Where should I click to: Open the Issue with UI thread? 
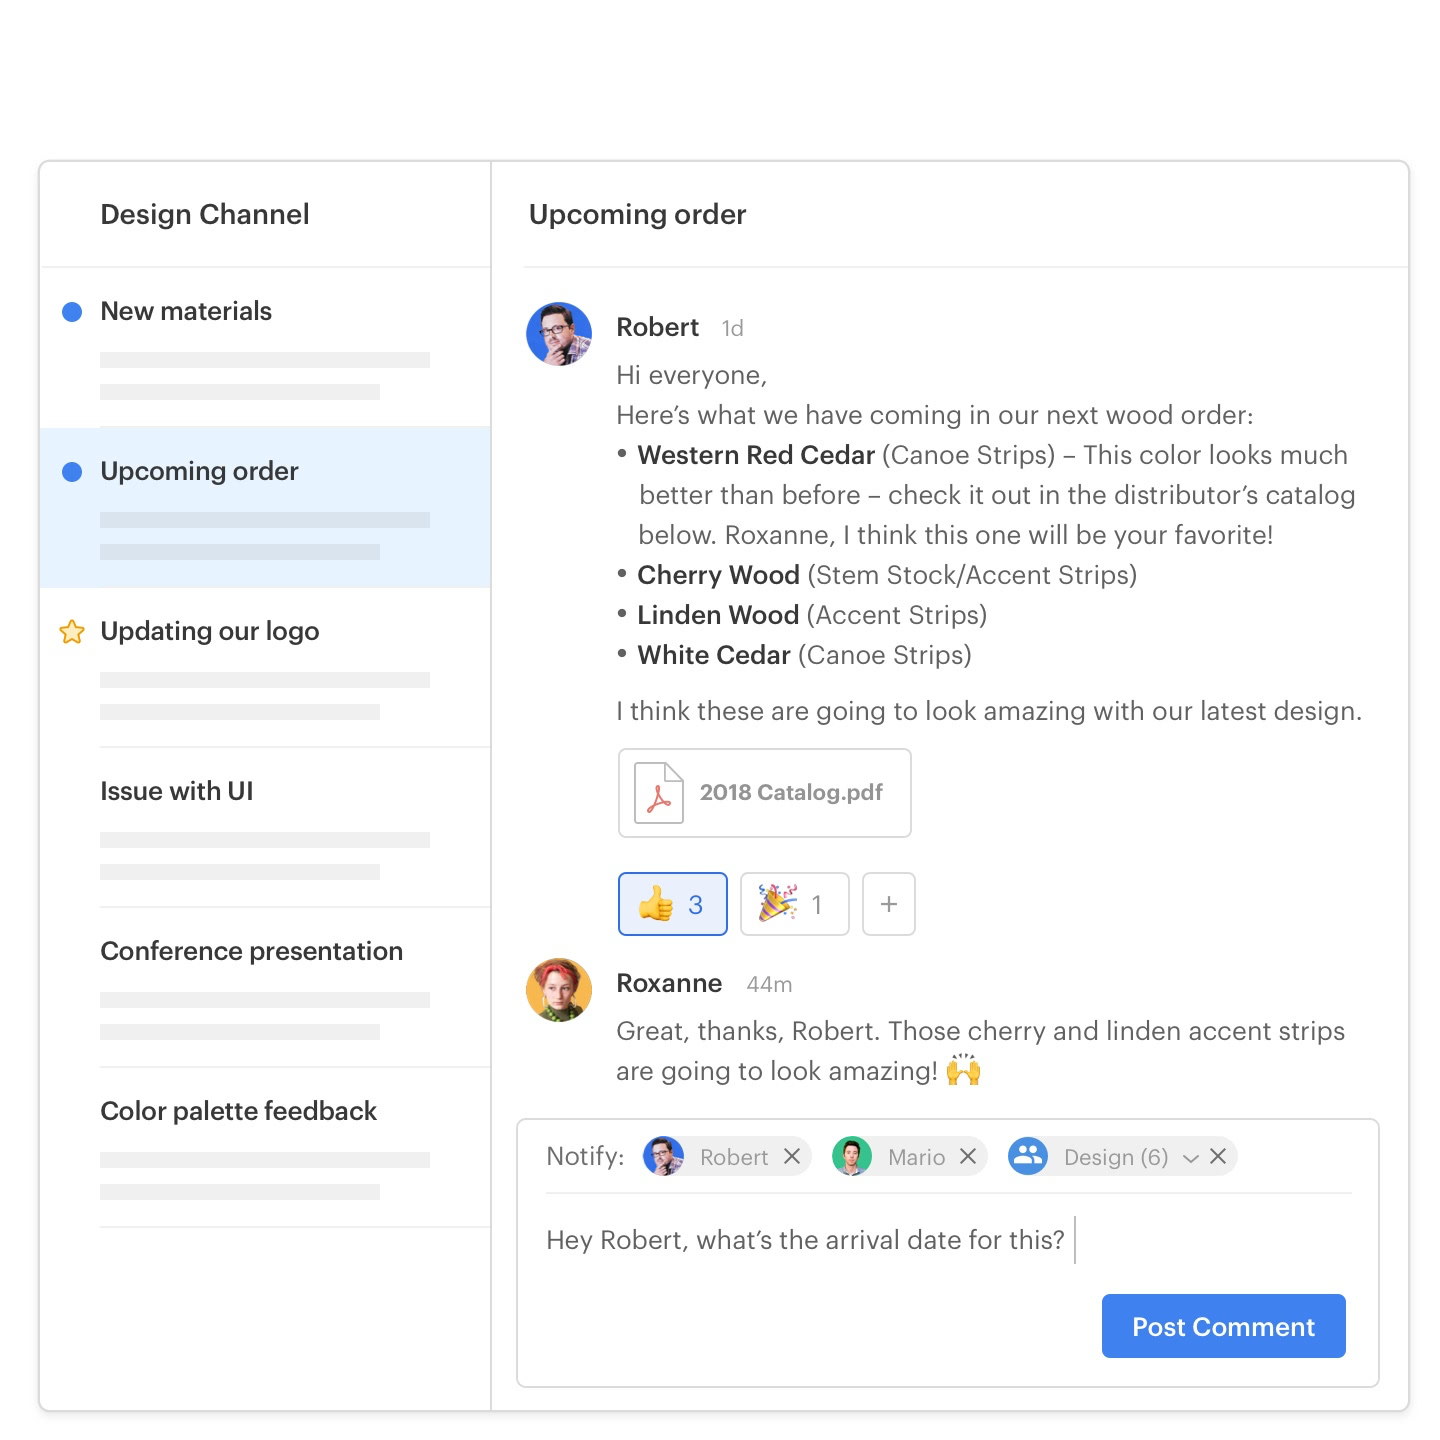point(177,791)
